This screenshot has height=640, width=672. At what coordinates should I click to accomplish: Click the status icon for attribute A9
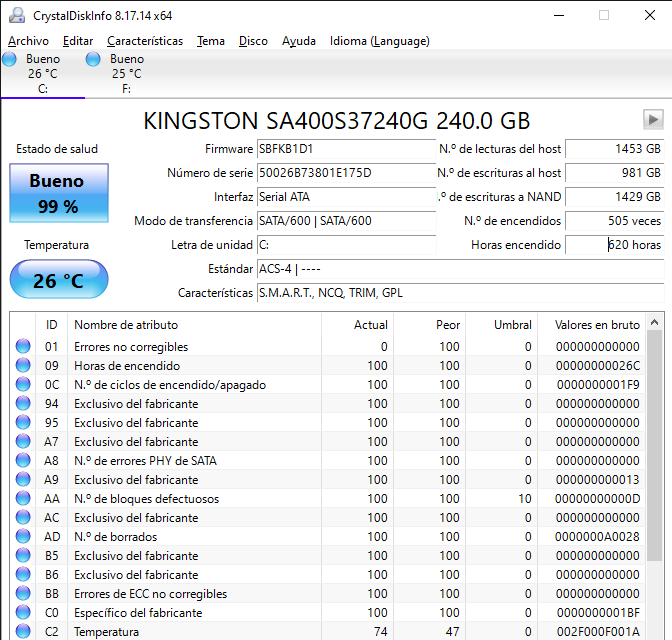click(x=23, y=479)
